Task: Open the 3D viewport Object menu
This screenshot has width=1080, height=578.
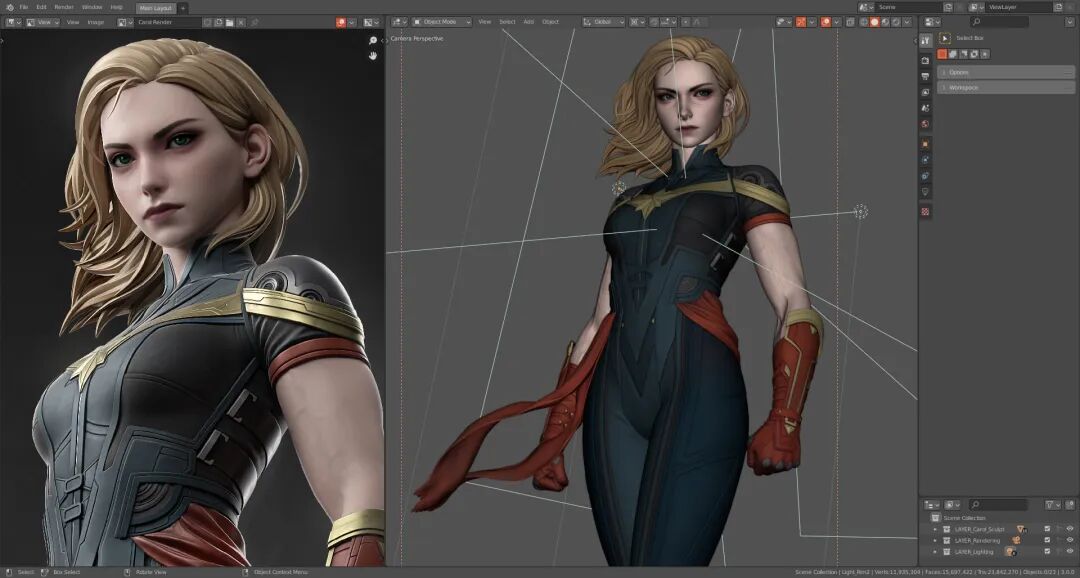Action: pos(550,22)
